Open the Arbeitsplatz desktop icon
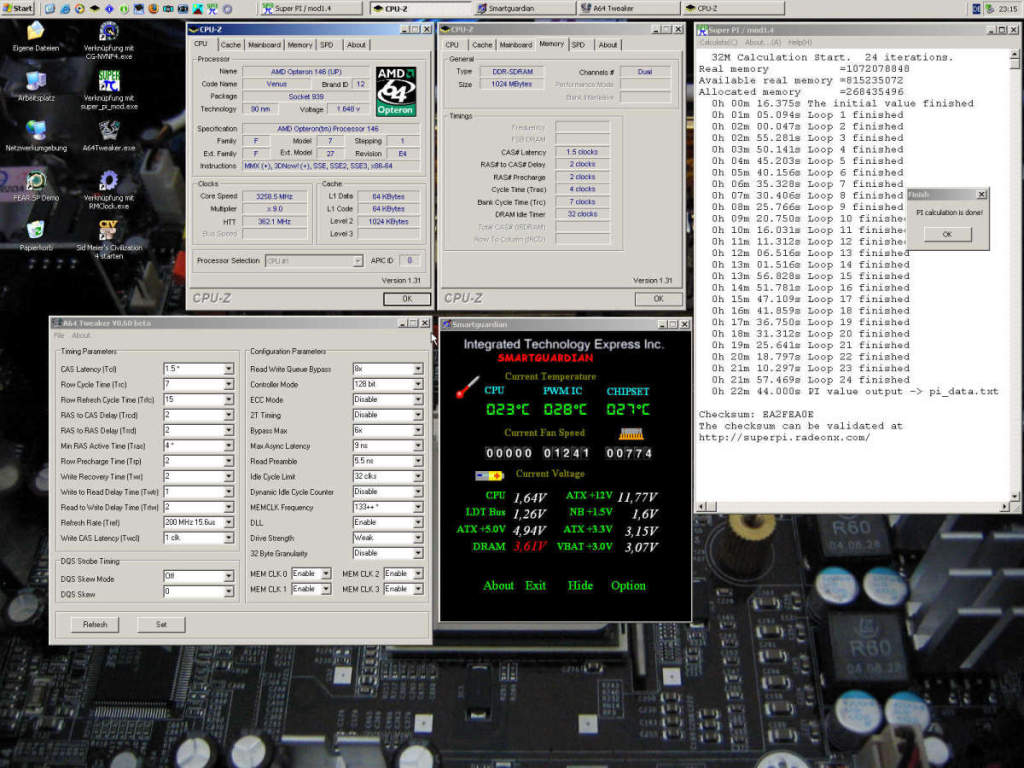The image size is (1024, 768). (x=35, y=86)
